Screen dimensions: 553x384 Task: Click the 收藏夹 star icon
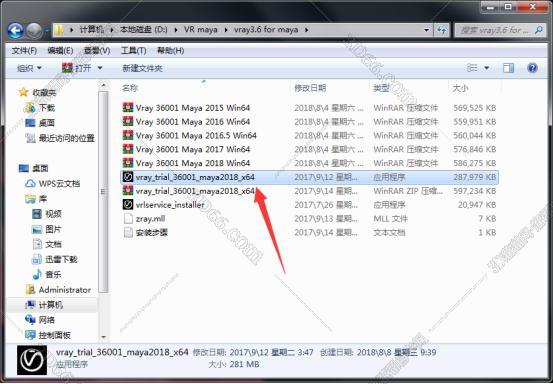click(x=23, y=92)
